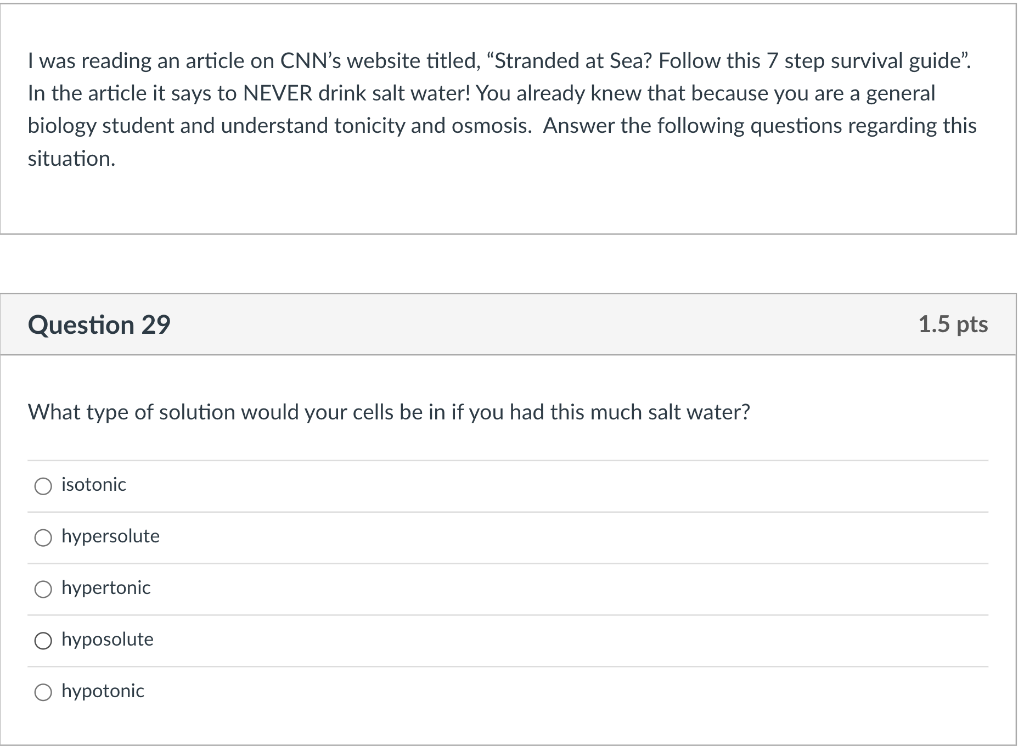Click the gray Question 29 header bar
The image size is (1024, 751).
click(508, 325)
